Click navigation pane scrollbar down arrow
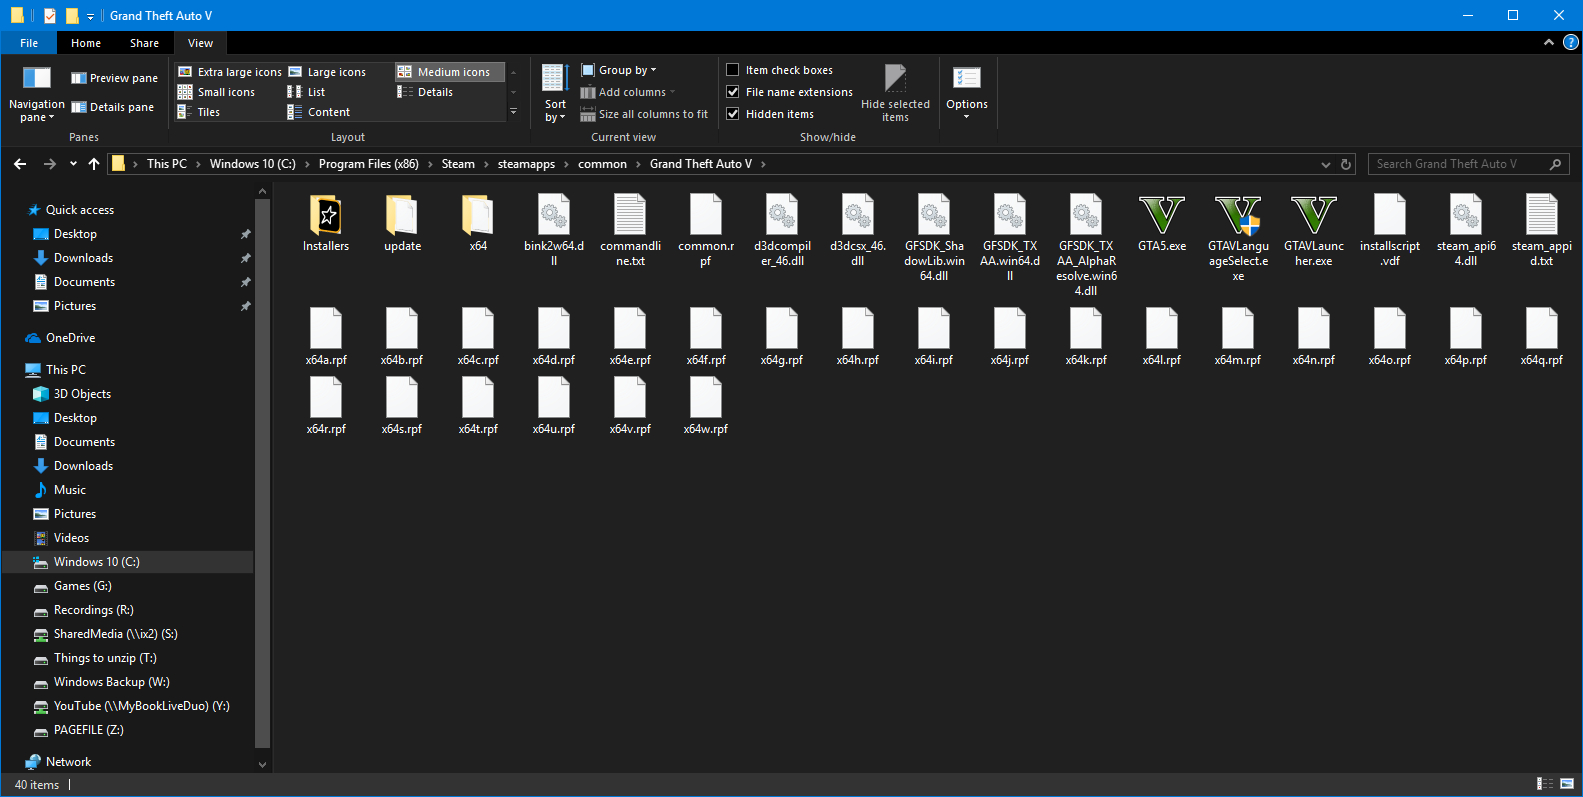This screenshot has height=797, width=1583. [263, 764]
